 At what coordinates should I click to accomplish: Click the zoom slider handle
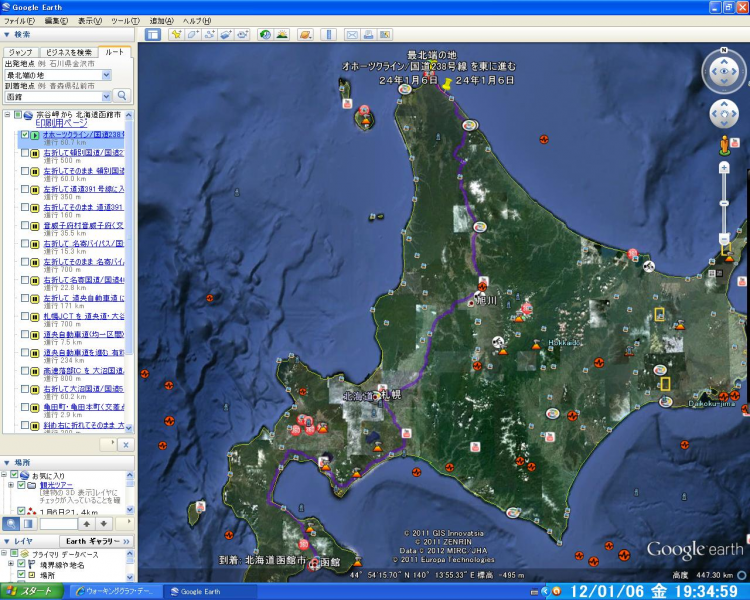coord(724,203)
